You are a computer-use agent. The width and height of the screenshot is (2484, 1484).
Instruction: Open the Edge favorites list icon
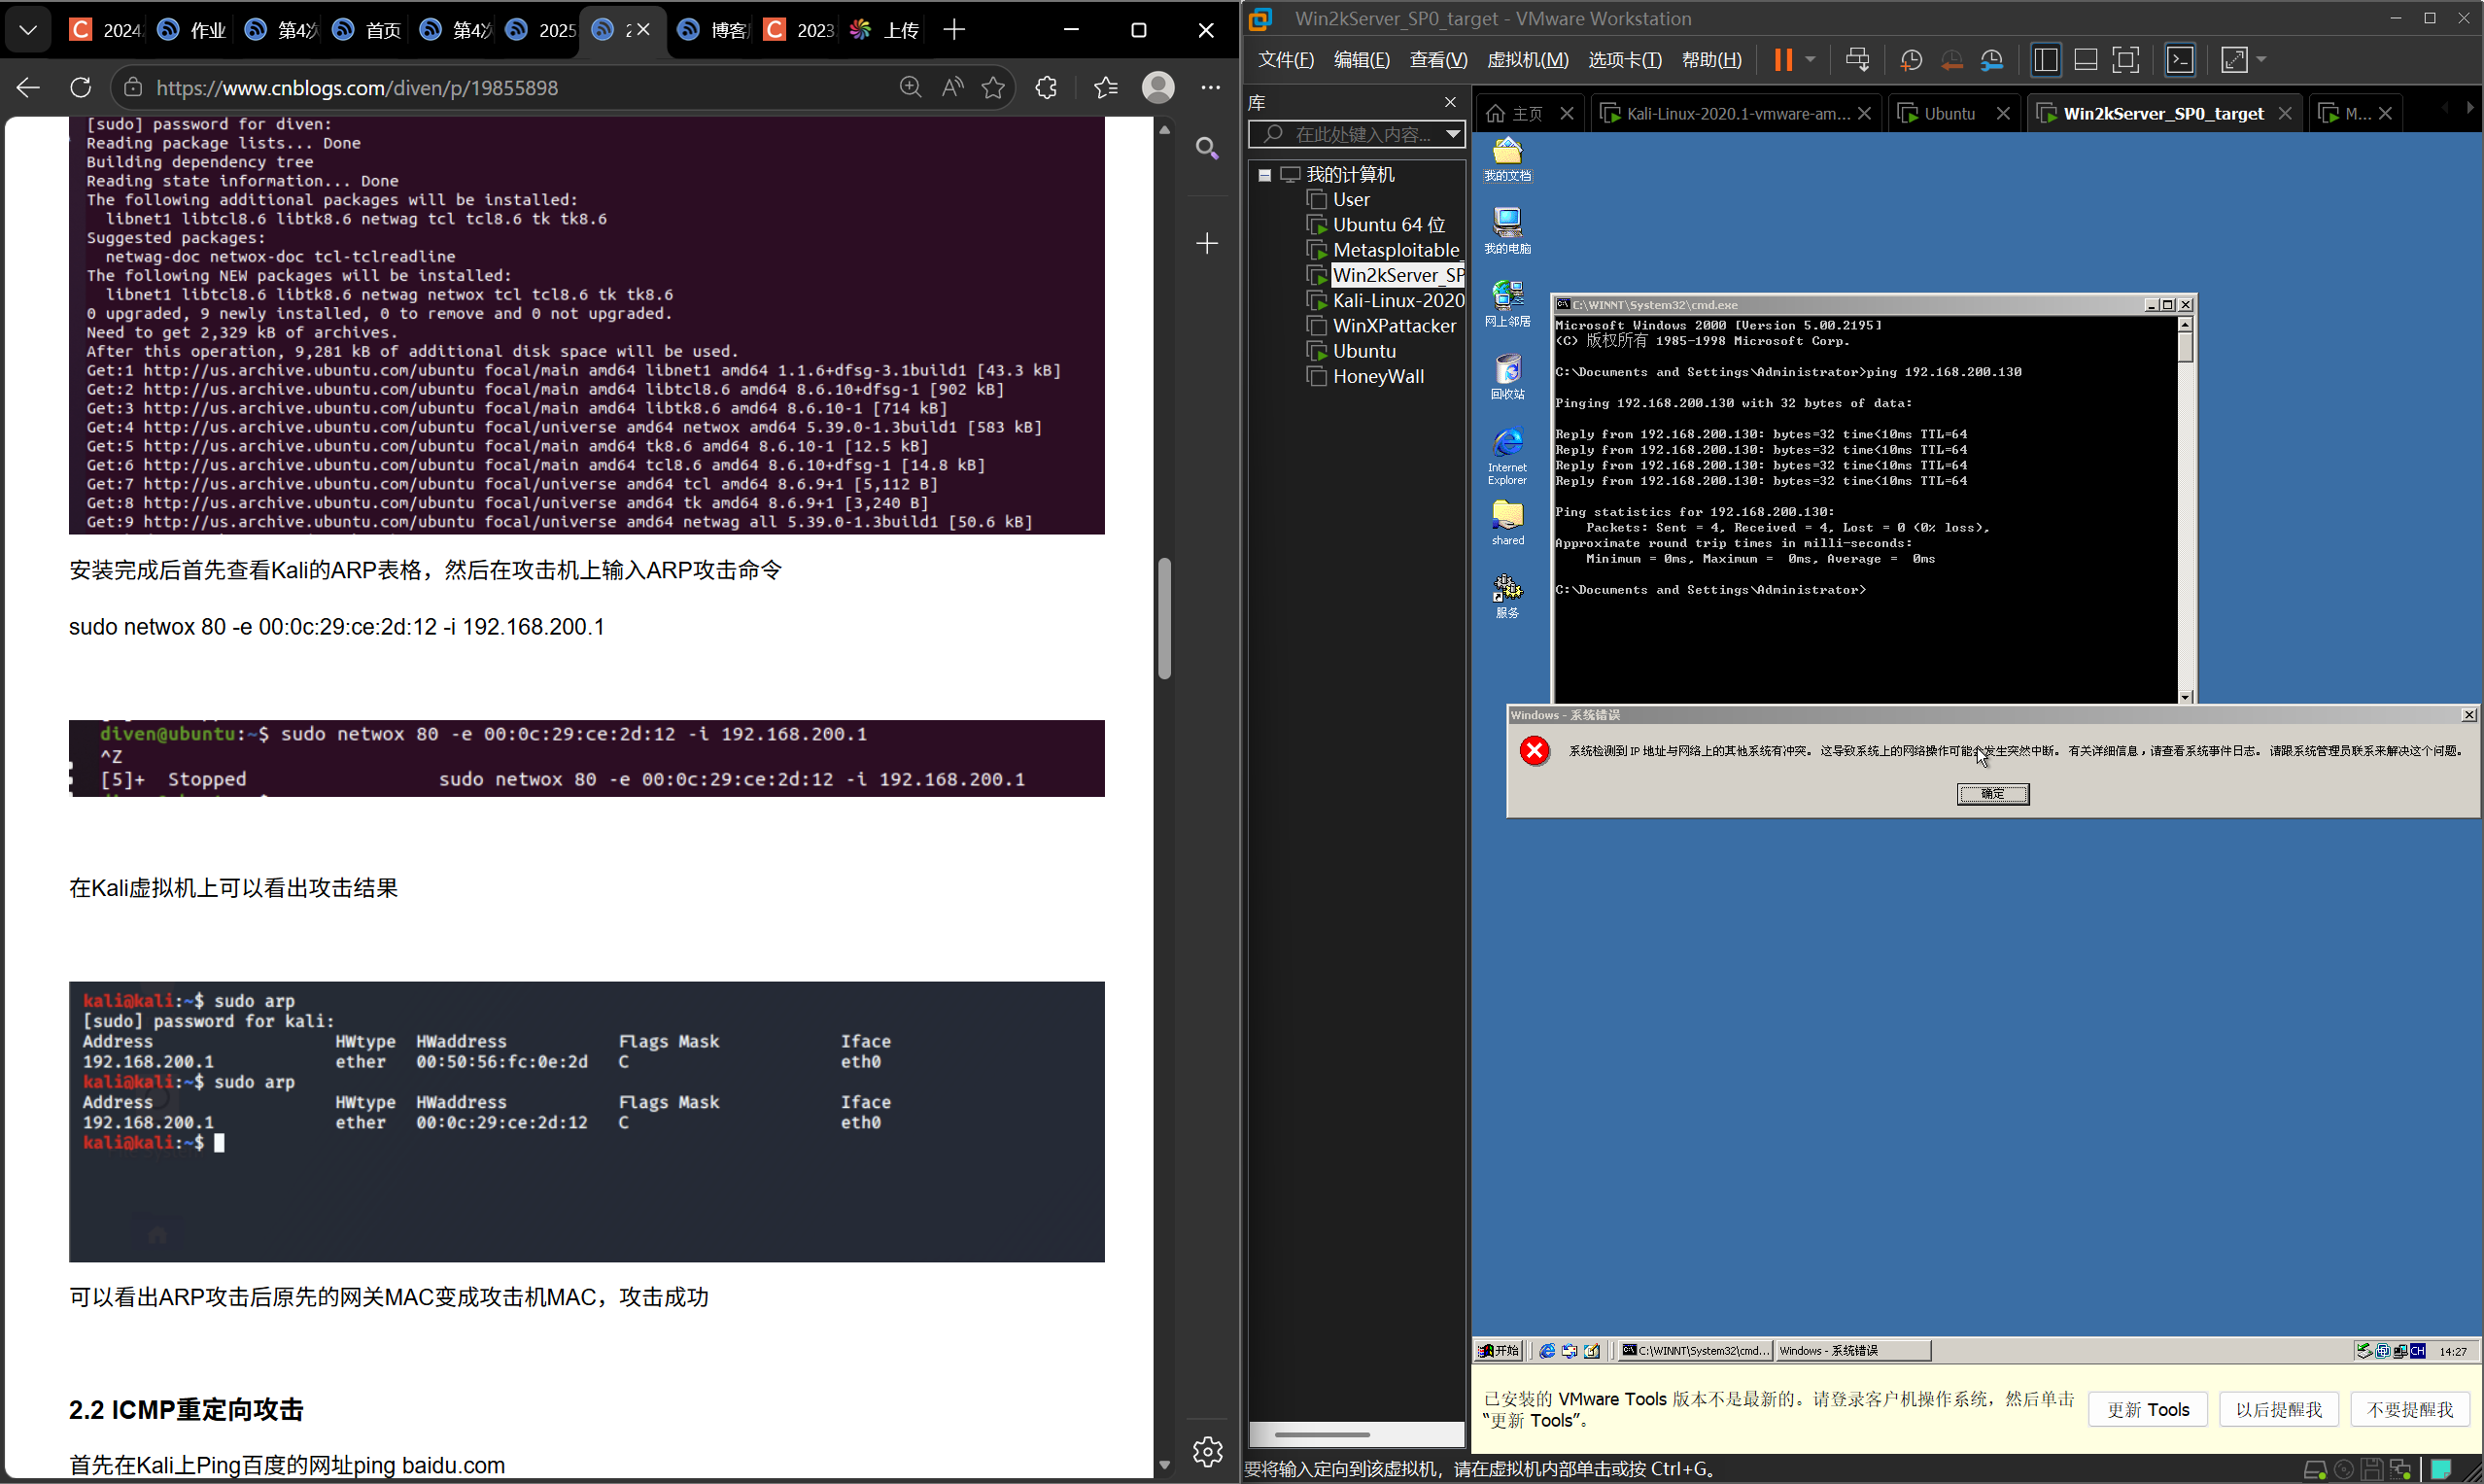[1106, 88]
